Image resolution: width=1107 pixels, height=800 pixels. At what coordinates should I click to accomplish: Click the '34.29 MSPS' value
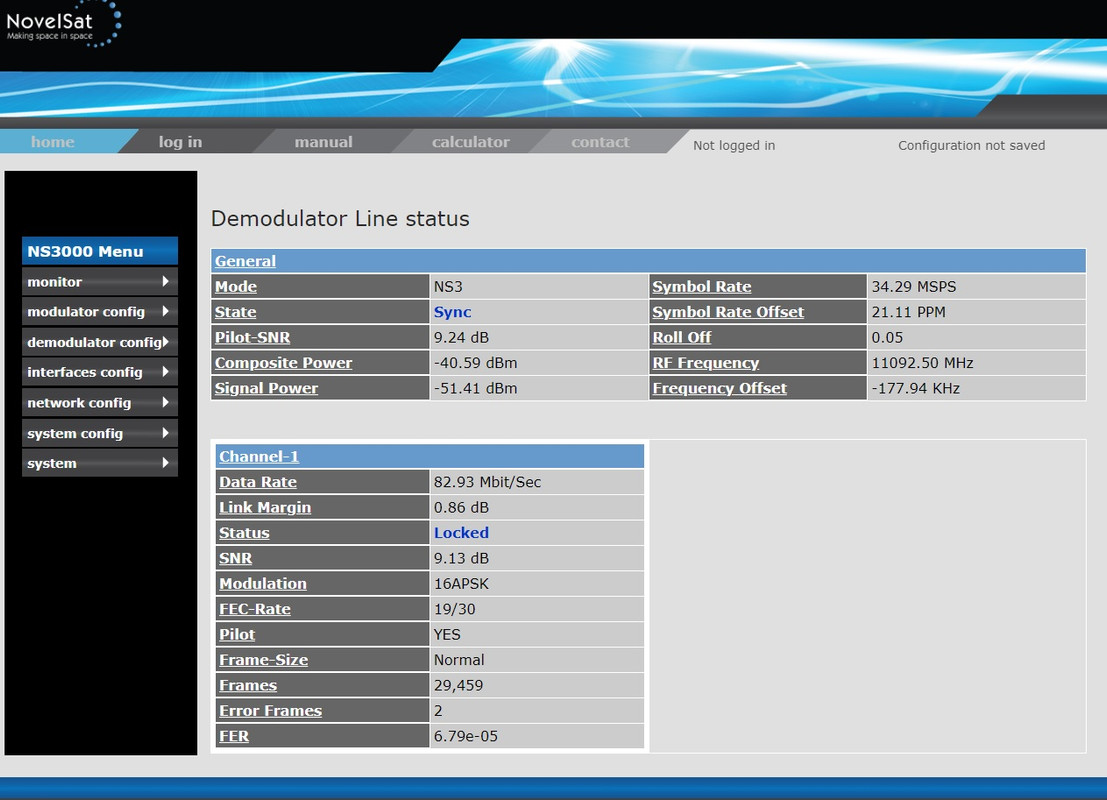[x=914, y=287]
